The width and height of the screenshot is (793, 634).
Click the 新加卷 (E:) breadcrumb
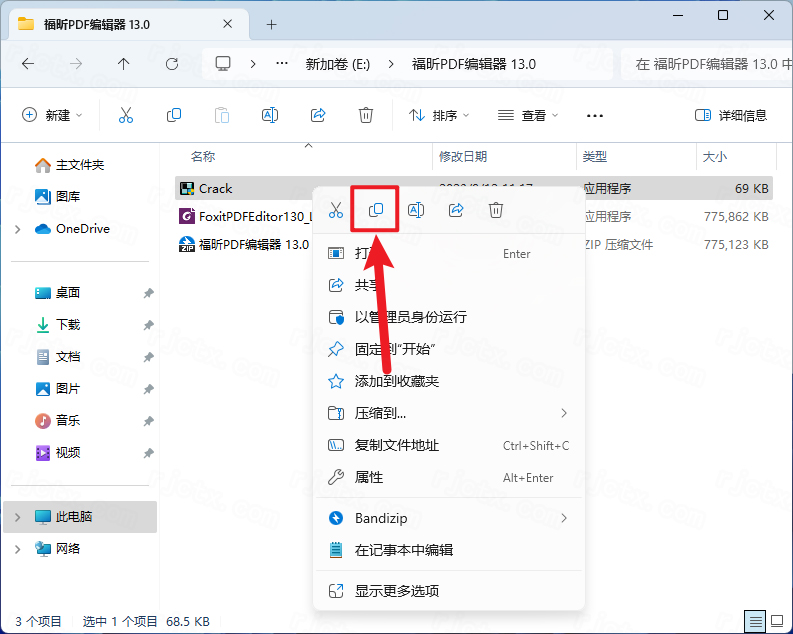point(337,64)
